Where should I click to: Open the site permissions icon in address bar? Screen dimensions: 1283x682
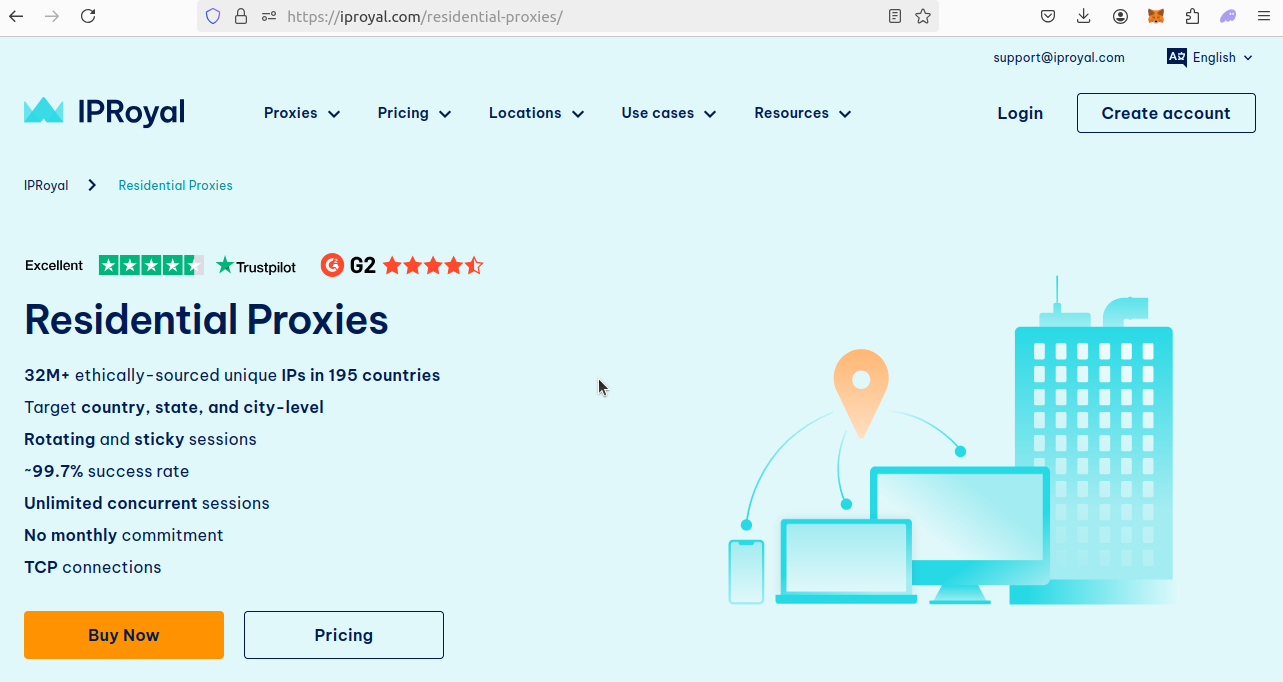268,16
